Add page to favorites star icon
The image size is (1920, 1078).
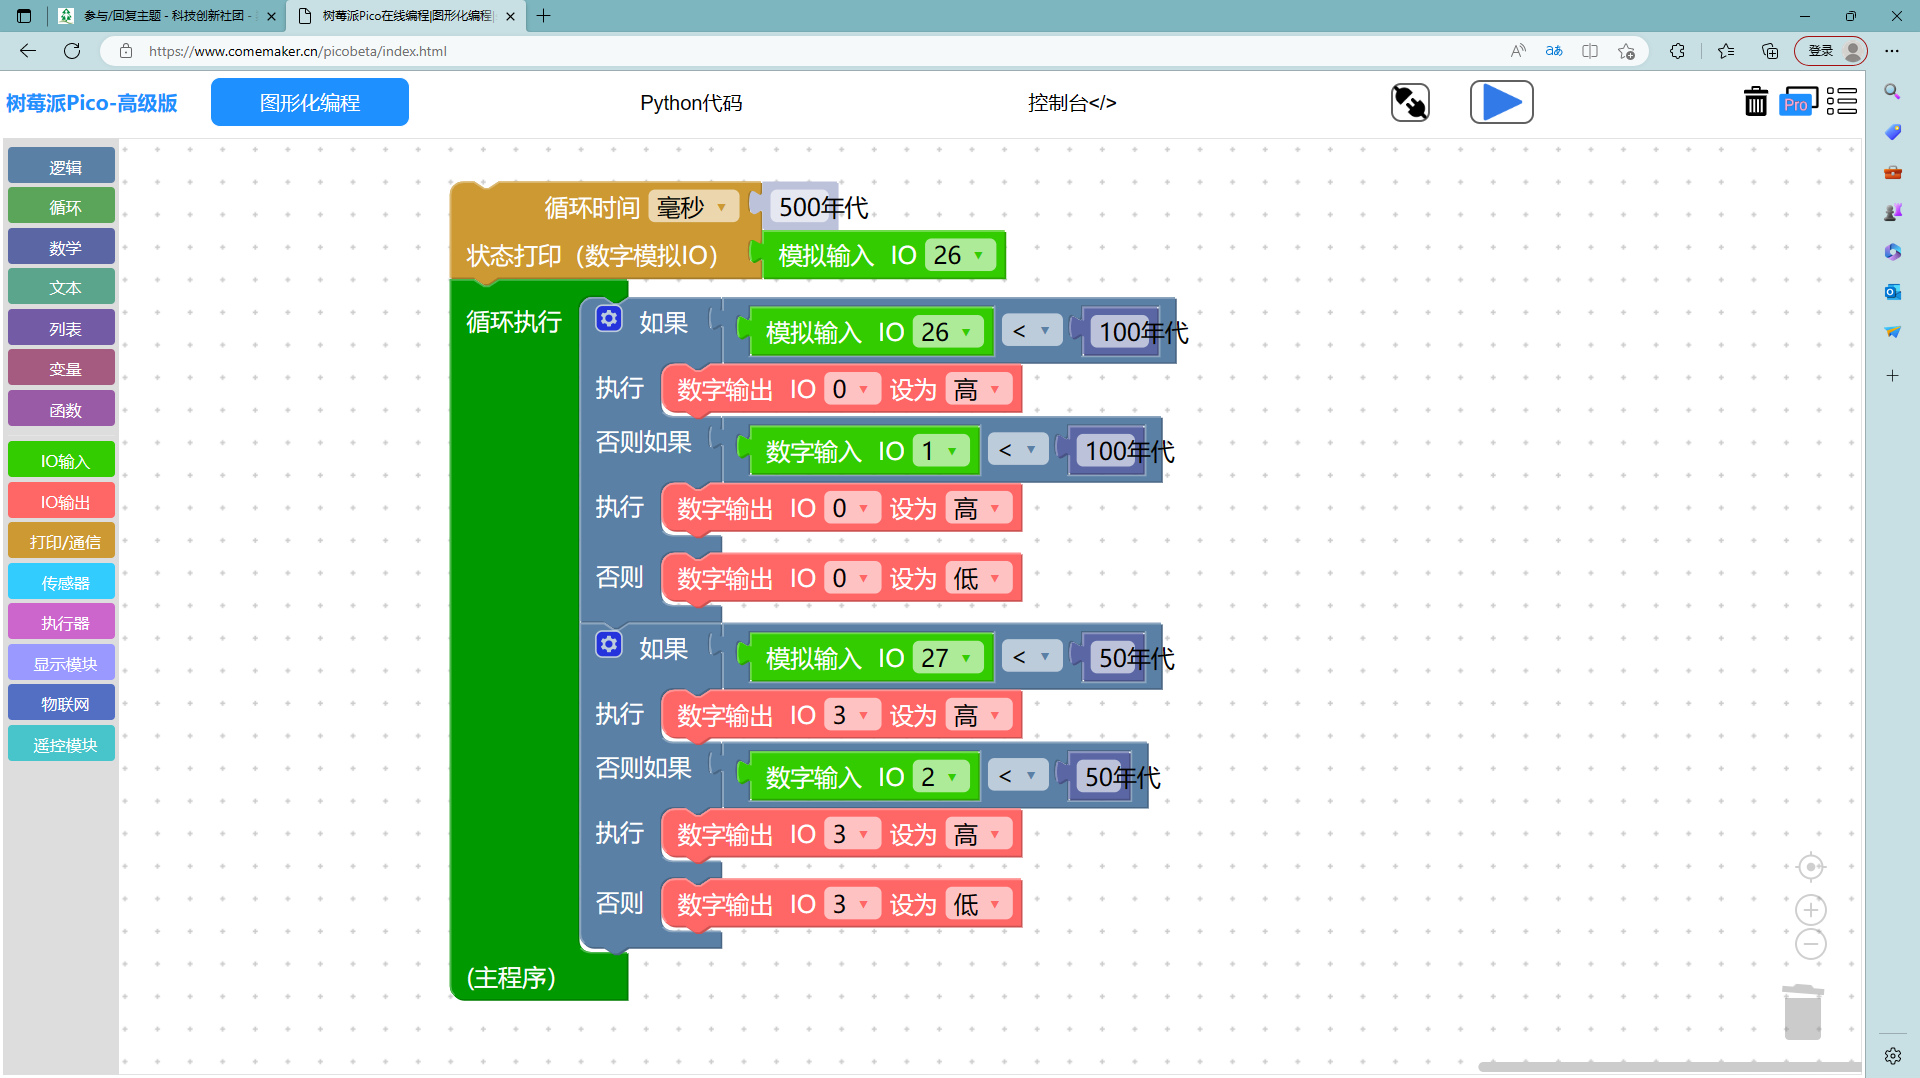(1626, 51)
